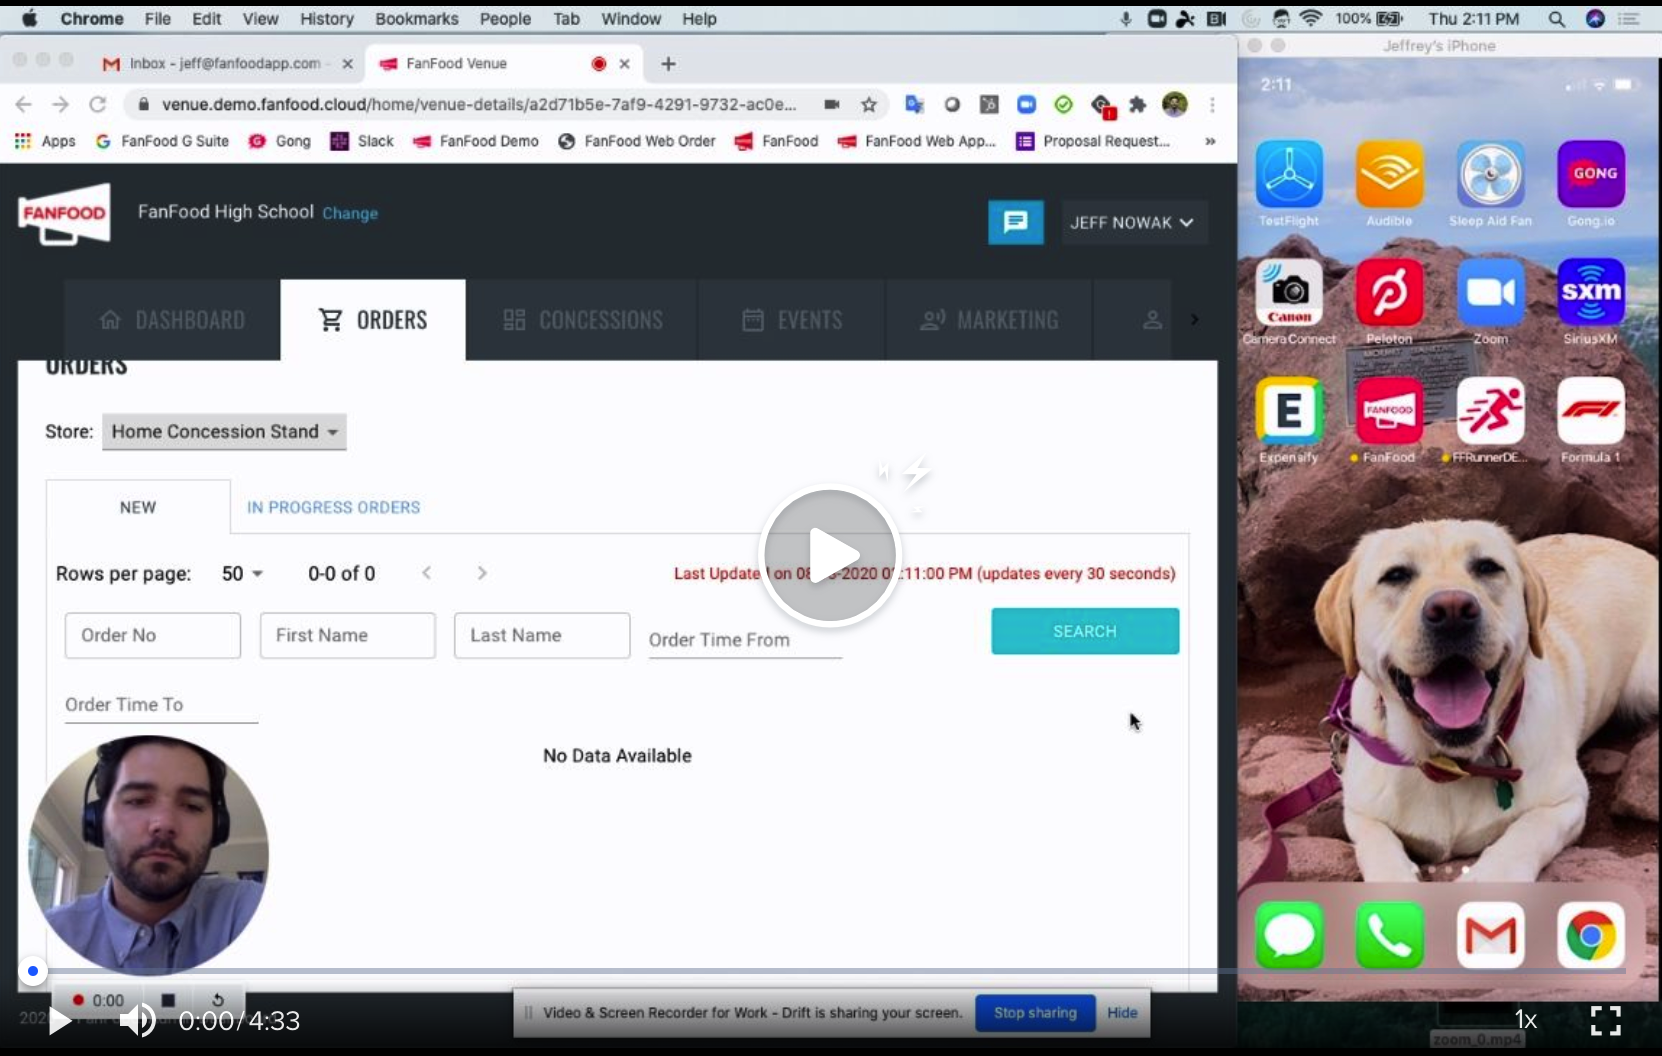Open the Window menu in menu bar
Screen dimensions: 1662x1056
pyautogui.click(x=631, y=19)
